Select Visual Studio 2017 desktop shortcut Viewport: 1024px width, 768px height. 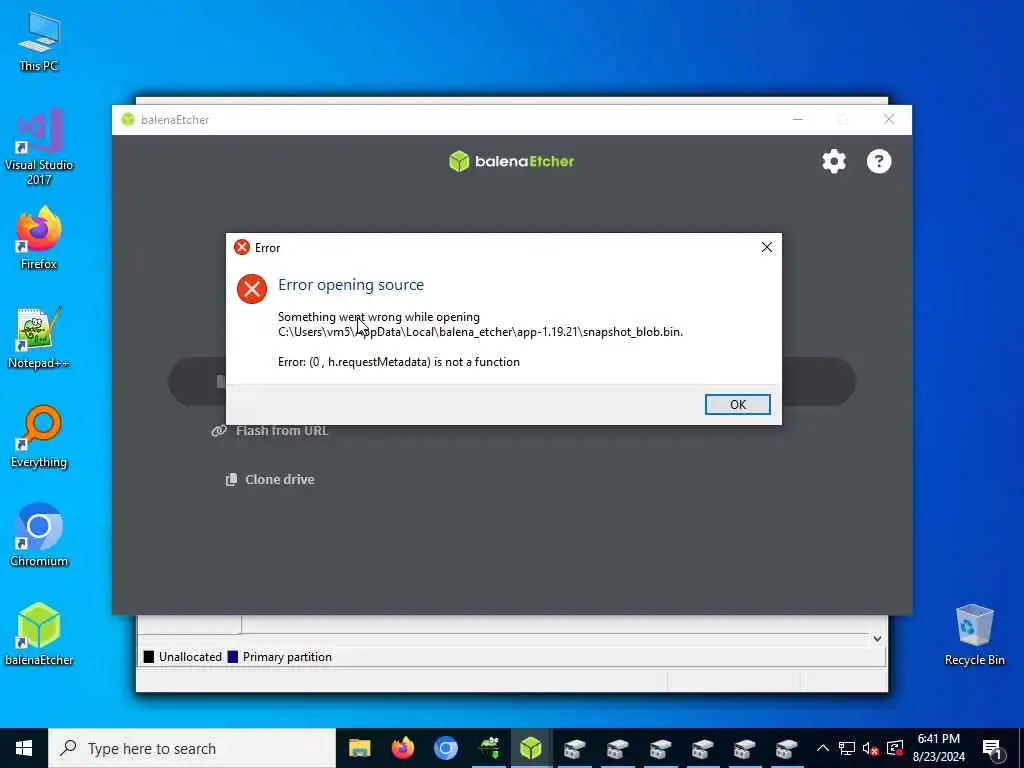tap(39, 147)
